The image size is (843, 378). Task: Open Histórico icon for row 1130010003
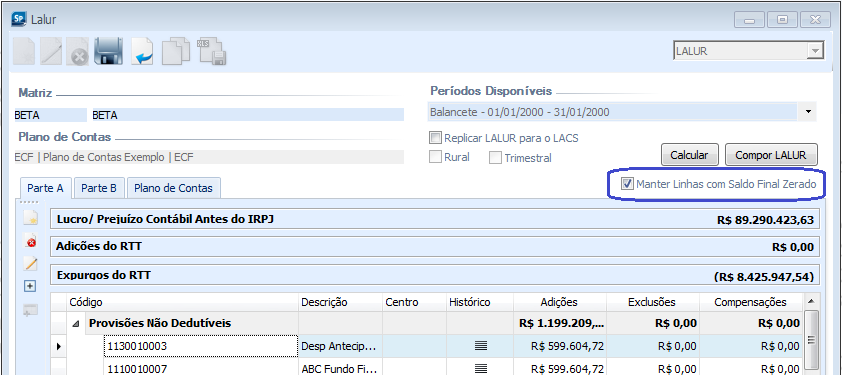pyautogui.click(x=481, y=346)
